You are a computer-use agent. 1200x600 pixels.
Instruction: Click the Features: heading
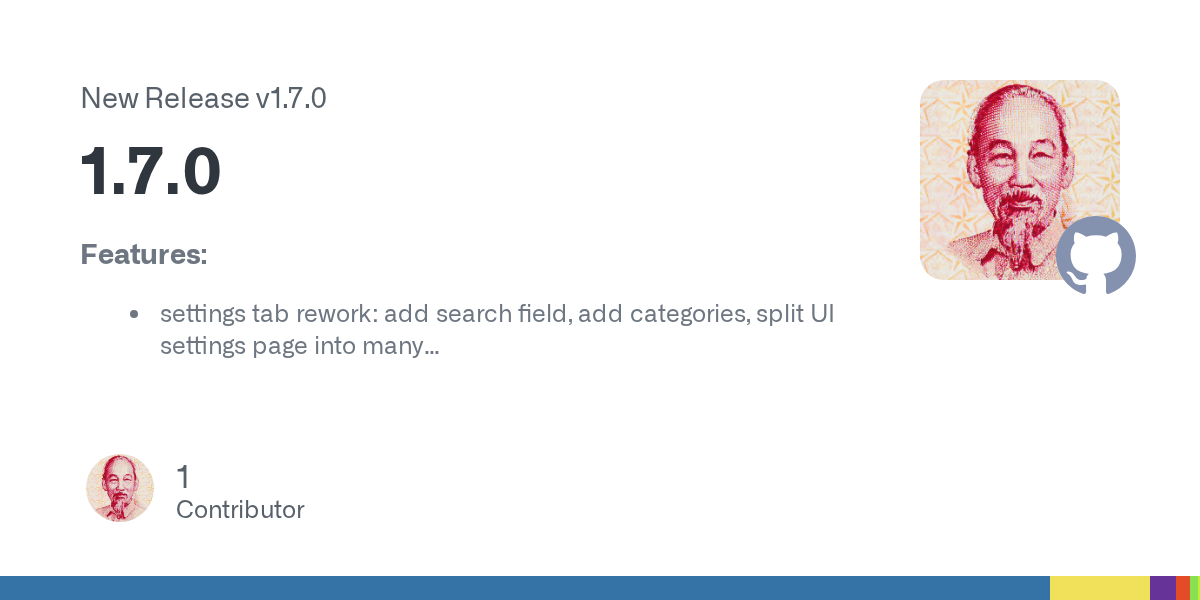click(143, 255)
